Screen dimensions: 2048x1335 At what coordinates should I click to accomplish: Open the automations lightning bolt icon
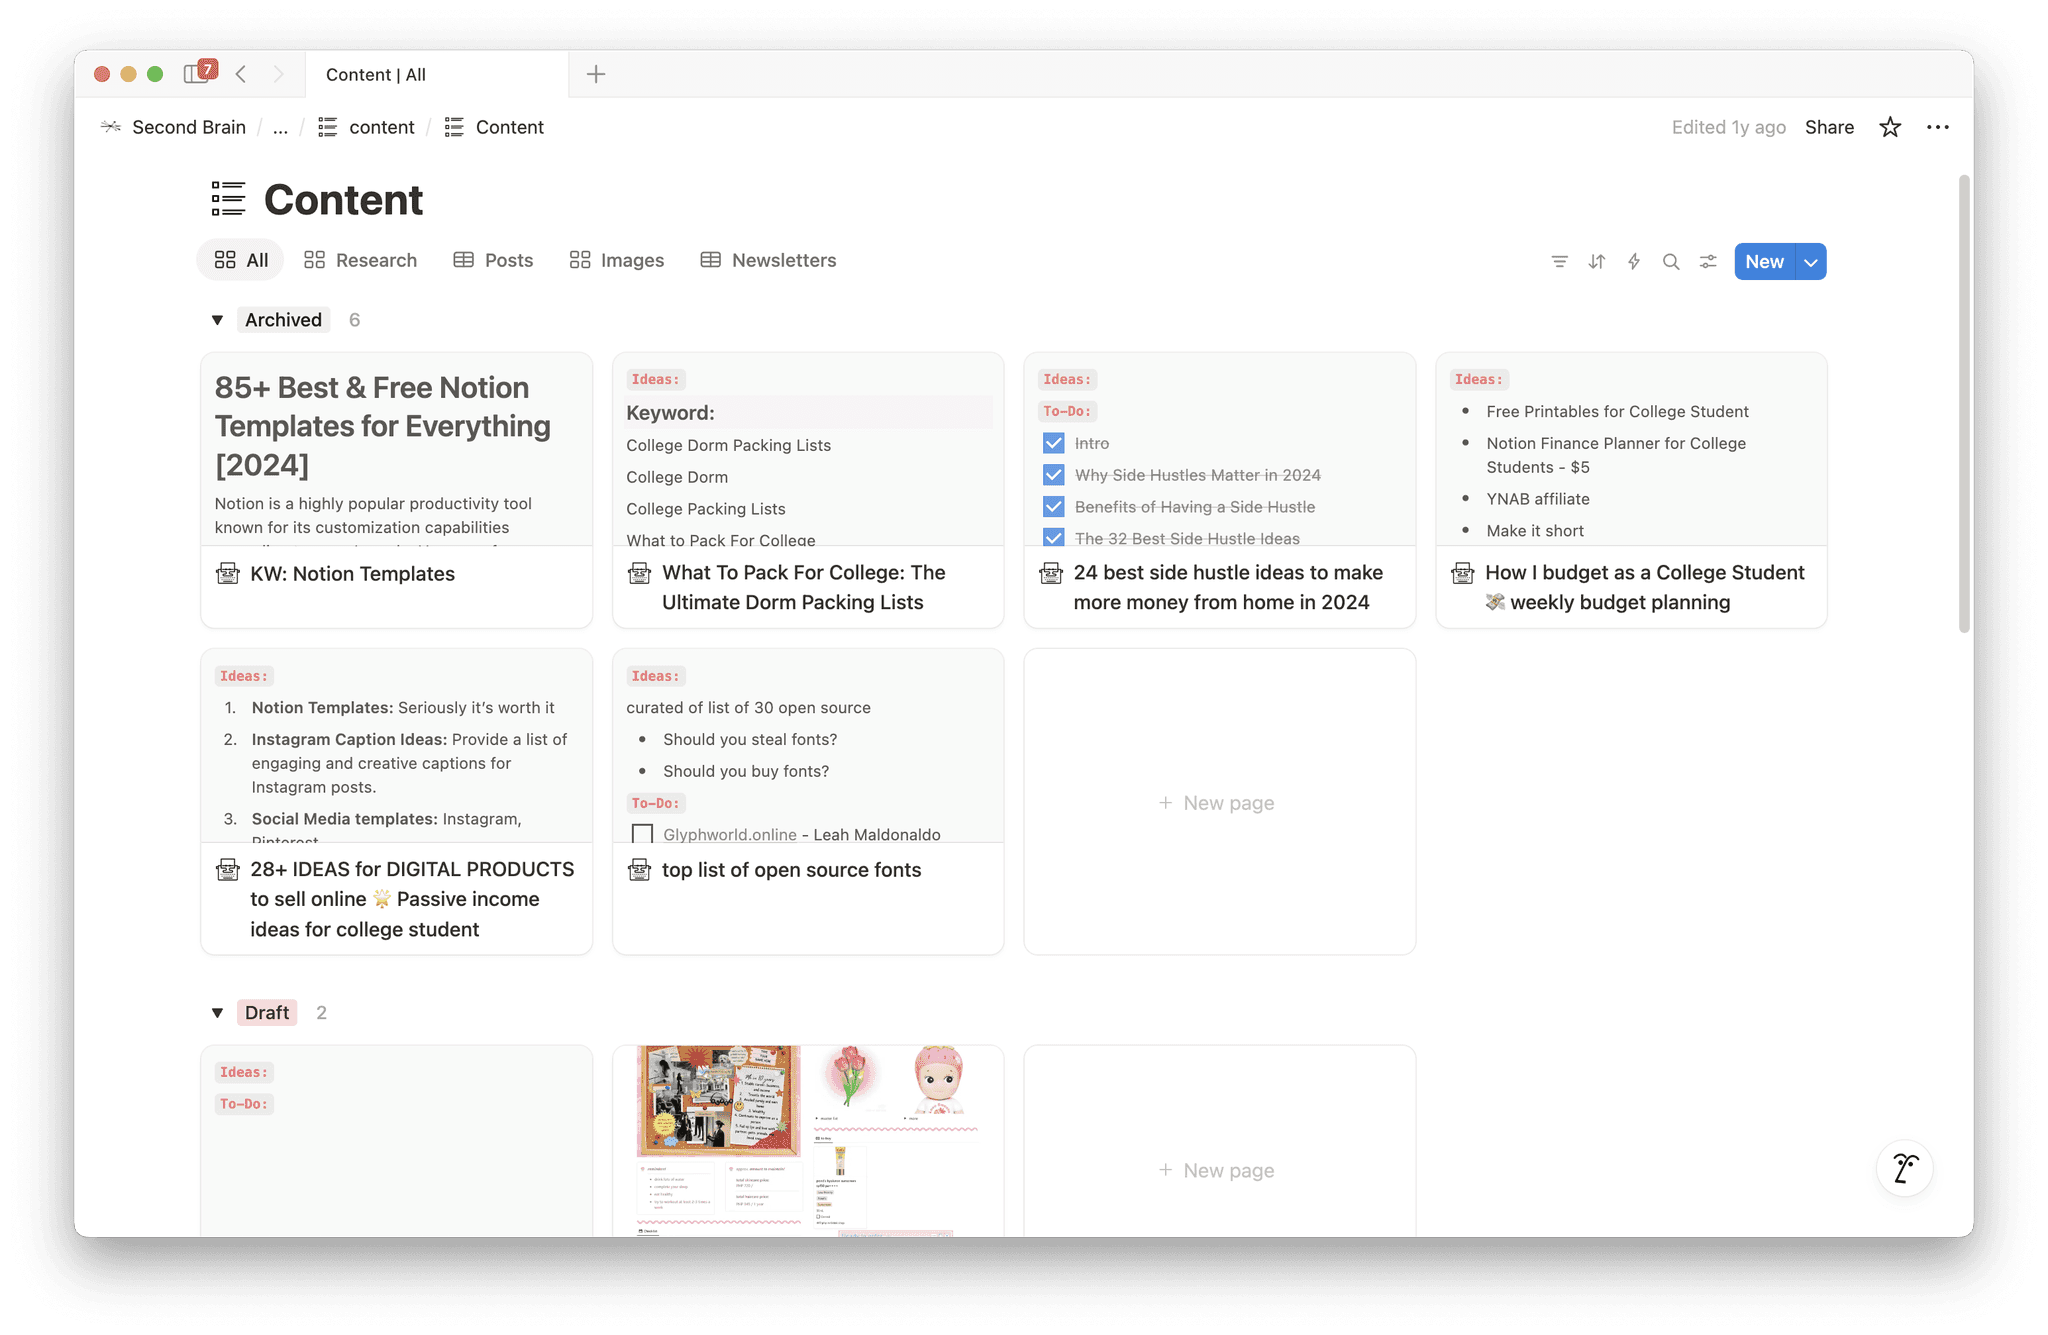(x=1634, y=262)
